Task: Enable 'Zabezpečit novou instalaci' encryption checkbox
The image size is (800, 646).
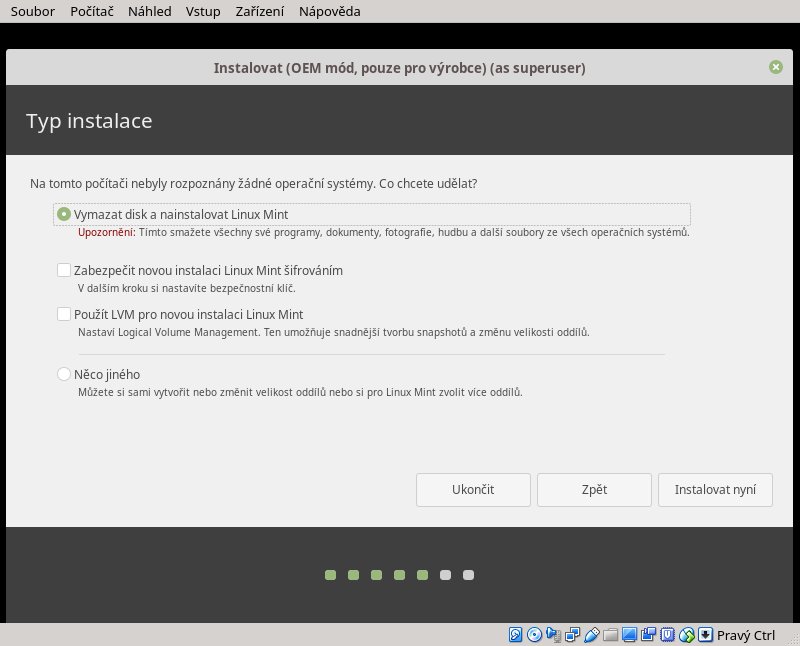Action: tap(64, 270)
